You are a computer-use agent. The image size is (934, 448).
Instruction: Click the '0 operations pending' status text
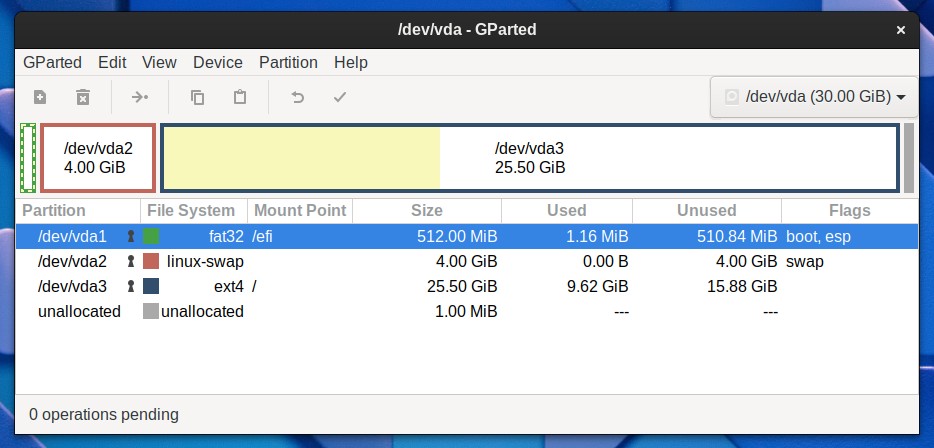coord(104,414)
